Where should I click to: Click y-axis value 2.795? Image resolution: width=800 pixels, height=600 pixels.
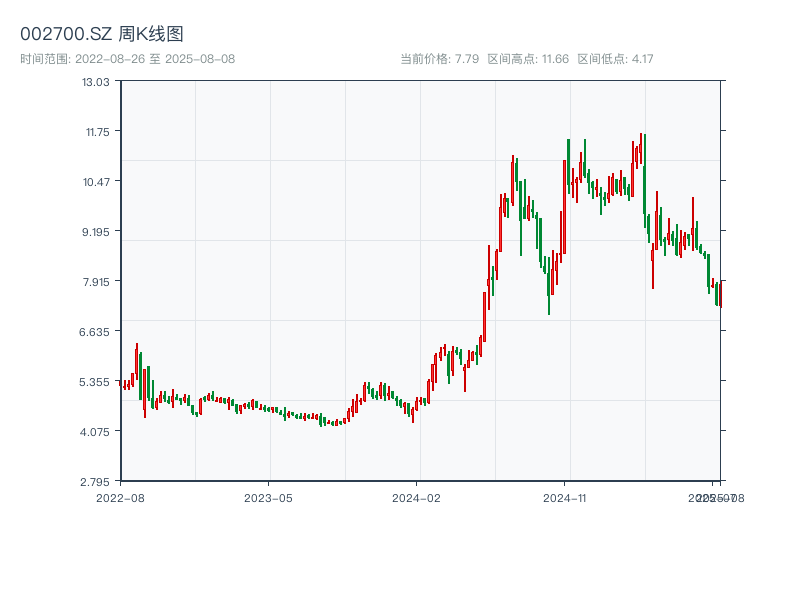point(95,482)
